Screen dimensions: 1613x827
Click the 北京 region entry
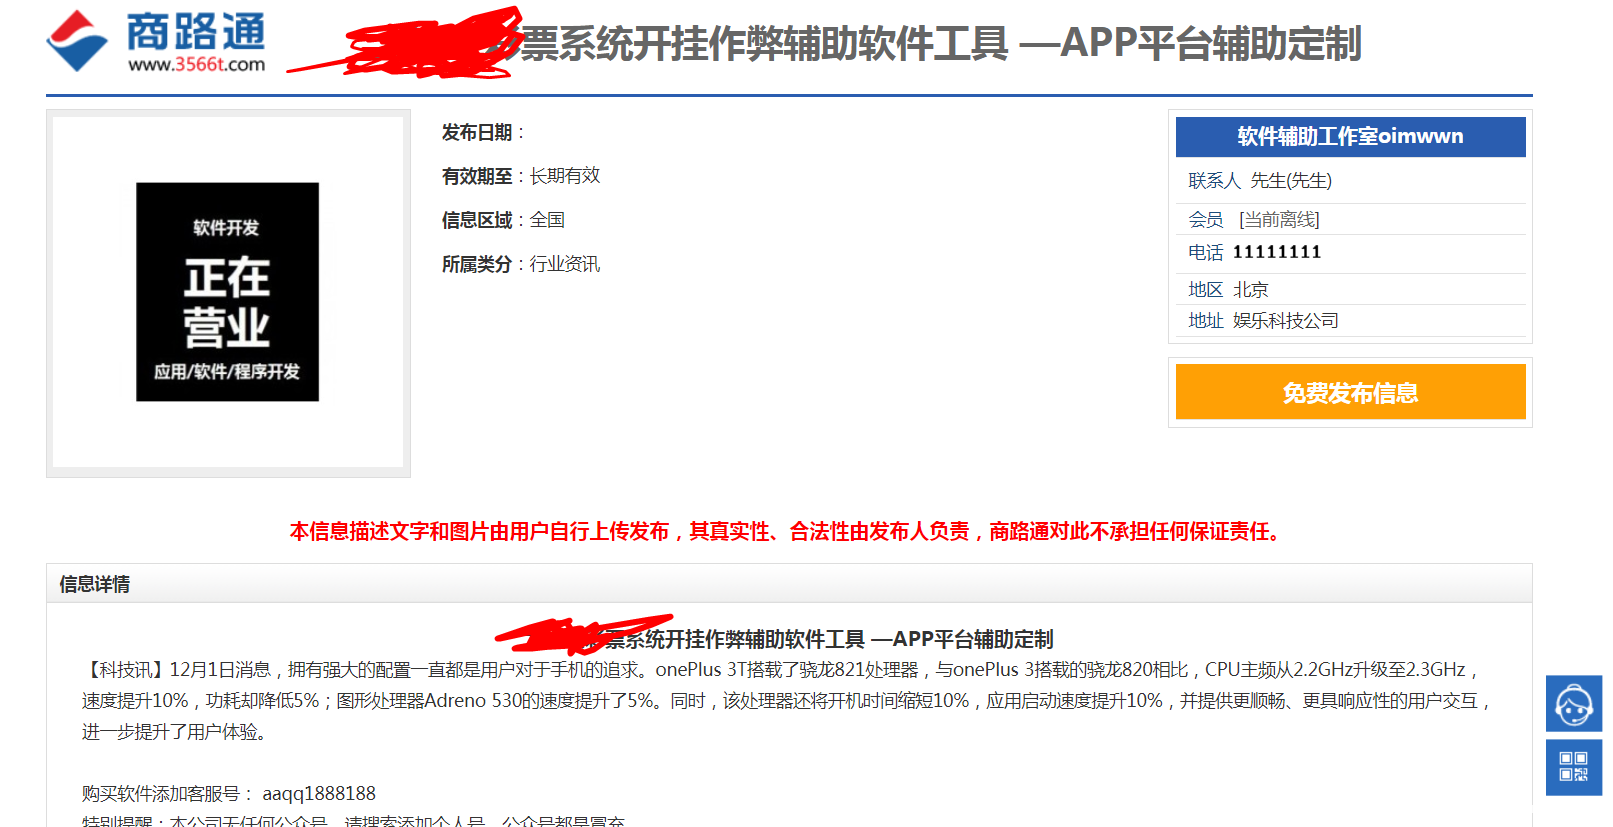pos(1250,290)
